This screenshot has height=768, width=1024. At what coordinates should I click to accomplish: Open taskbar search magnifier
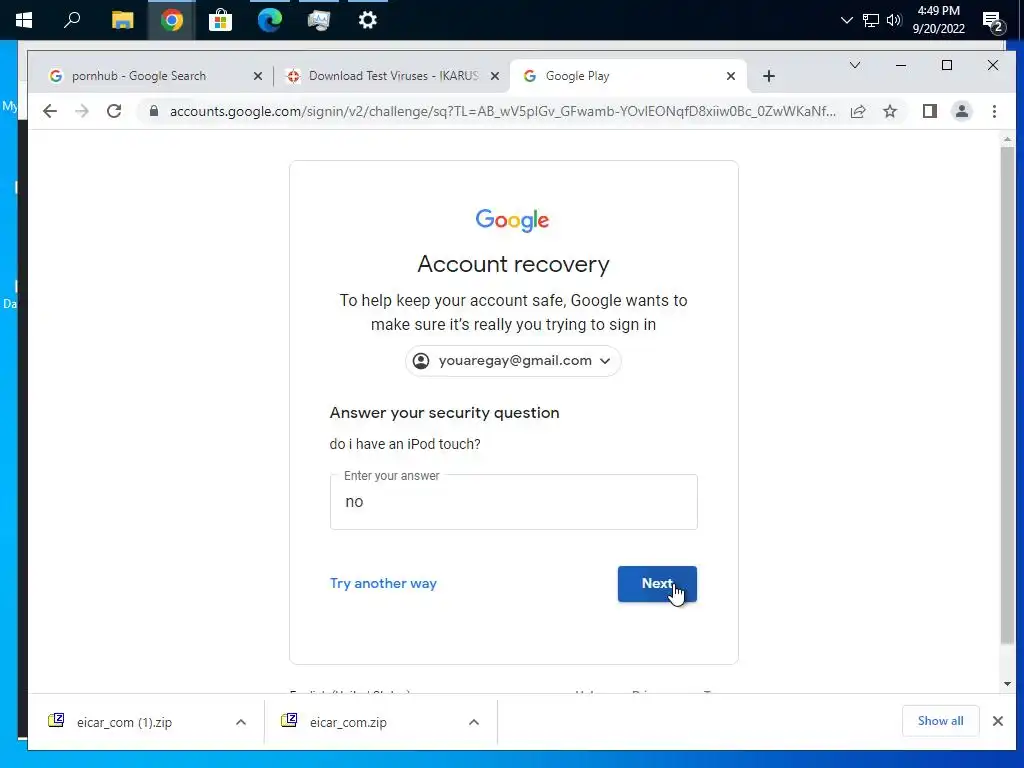72,20
